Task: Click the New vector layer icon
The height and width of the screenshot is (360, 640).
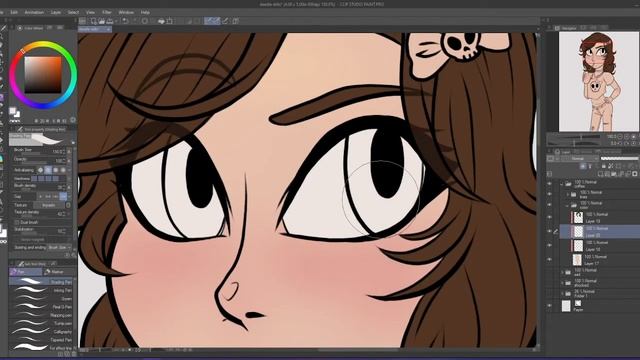Action: point(608,174)
